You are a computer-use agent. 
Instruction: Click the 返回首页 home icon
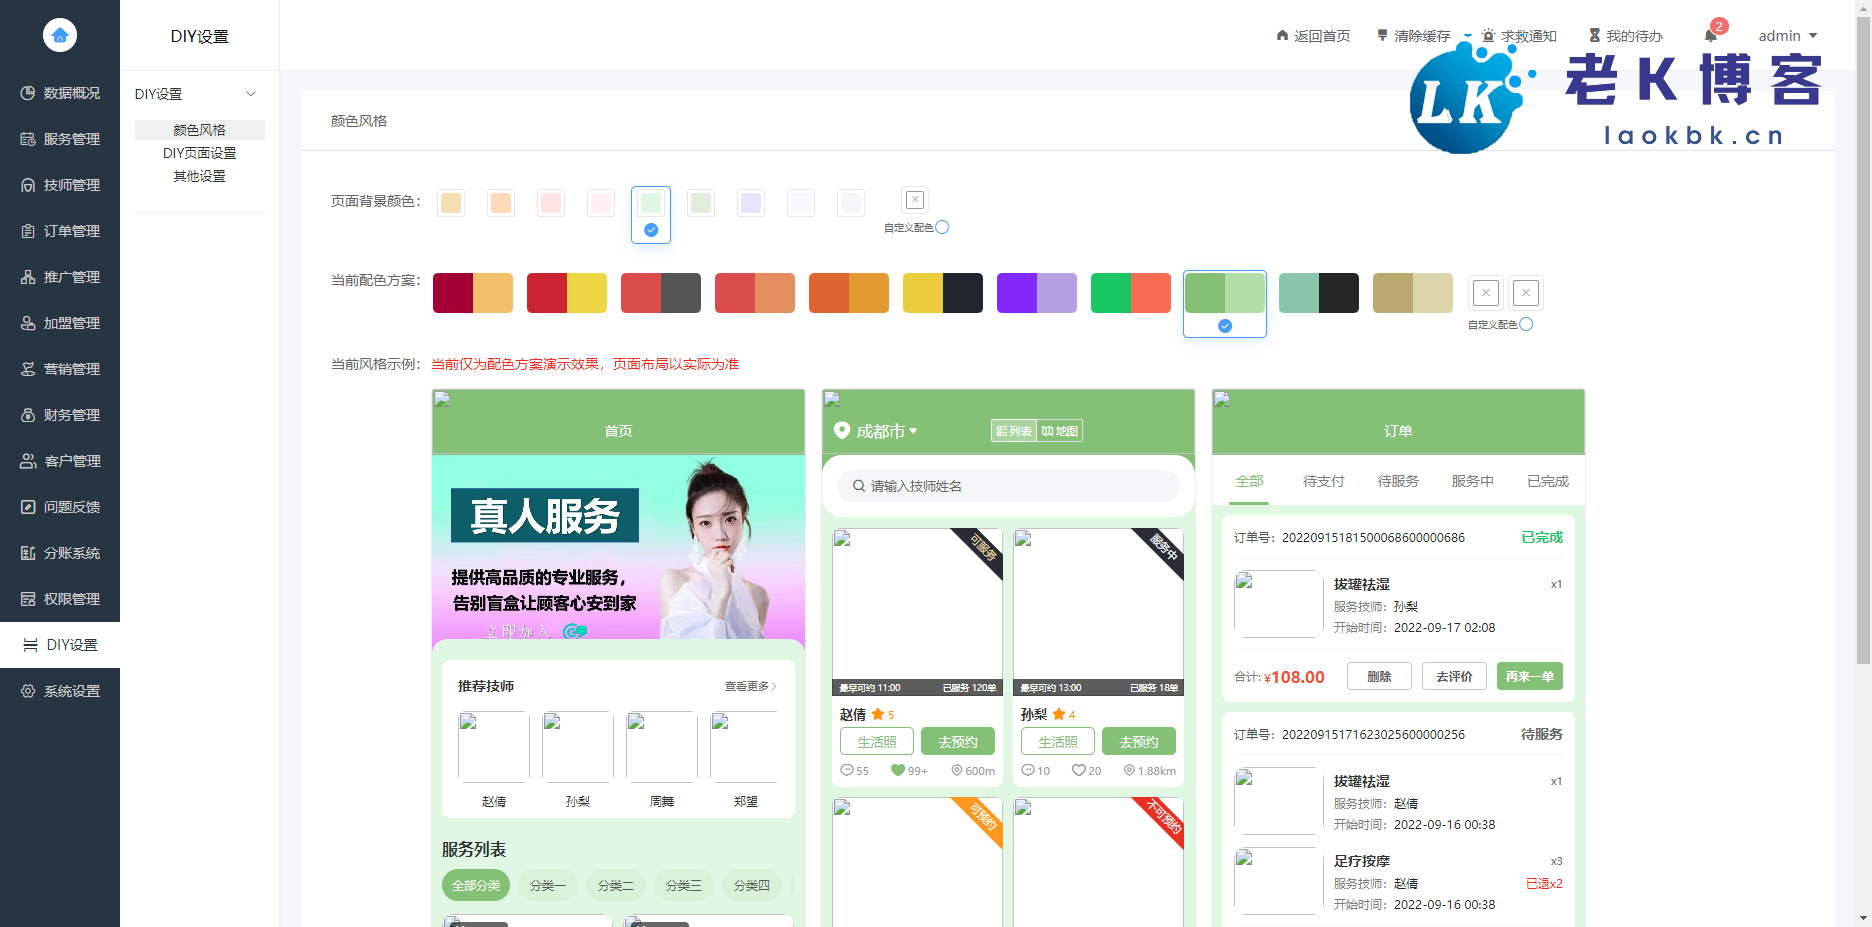pos(1282,36)
